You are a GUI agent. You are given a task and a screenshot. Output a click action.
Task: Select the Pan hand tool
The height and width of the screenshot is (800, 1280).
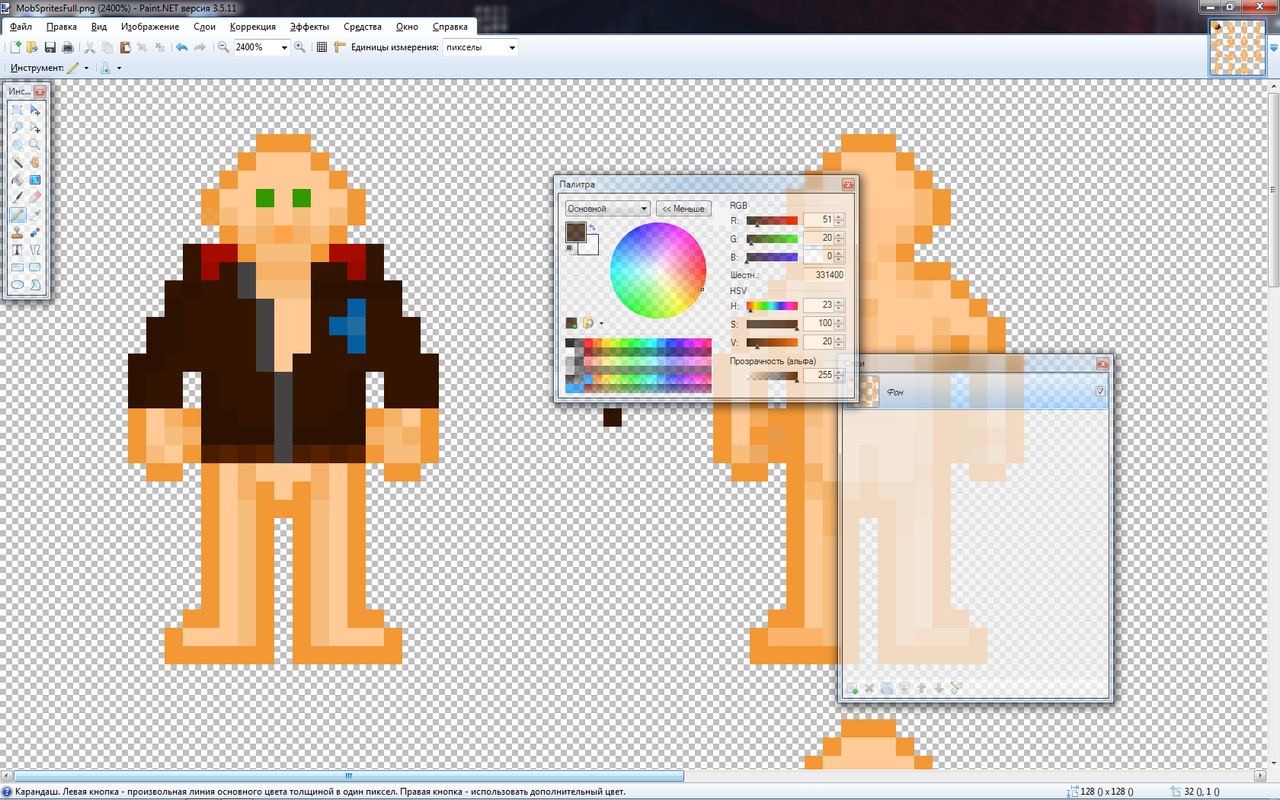tap(35, 162)
